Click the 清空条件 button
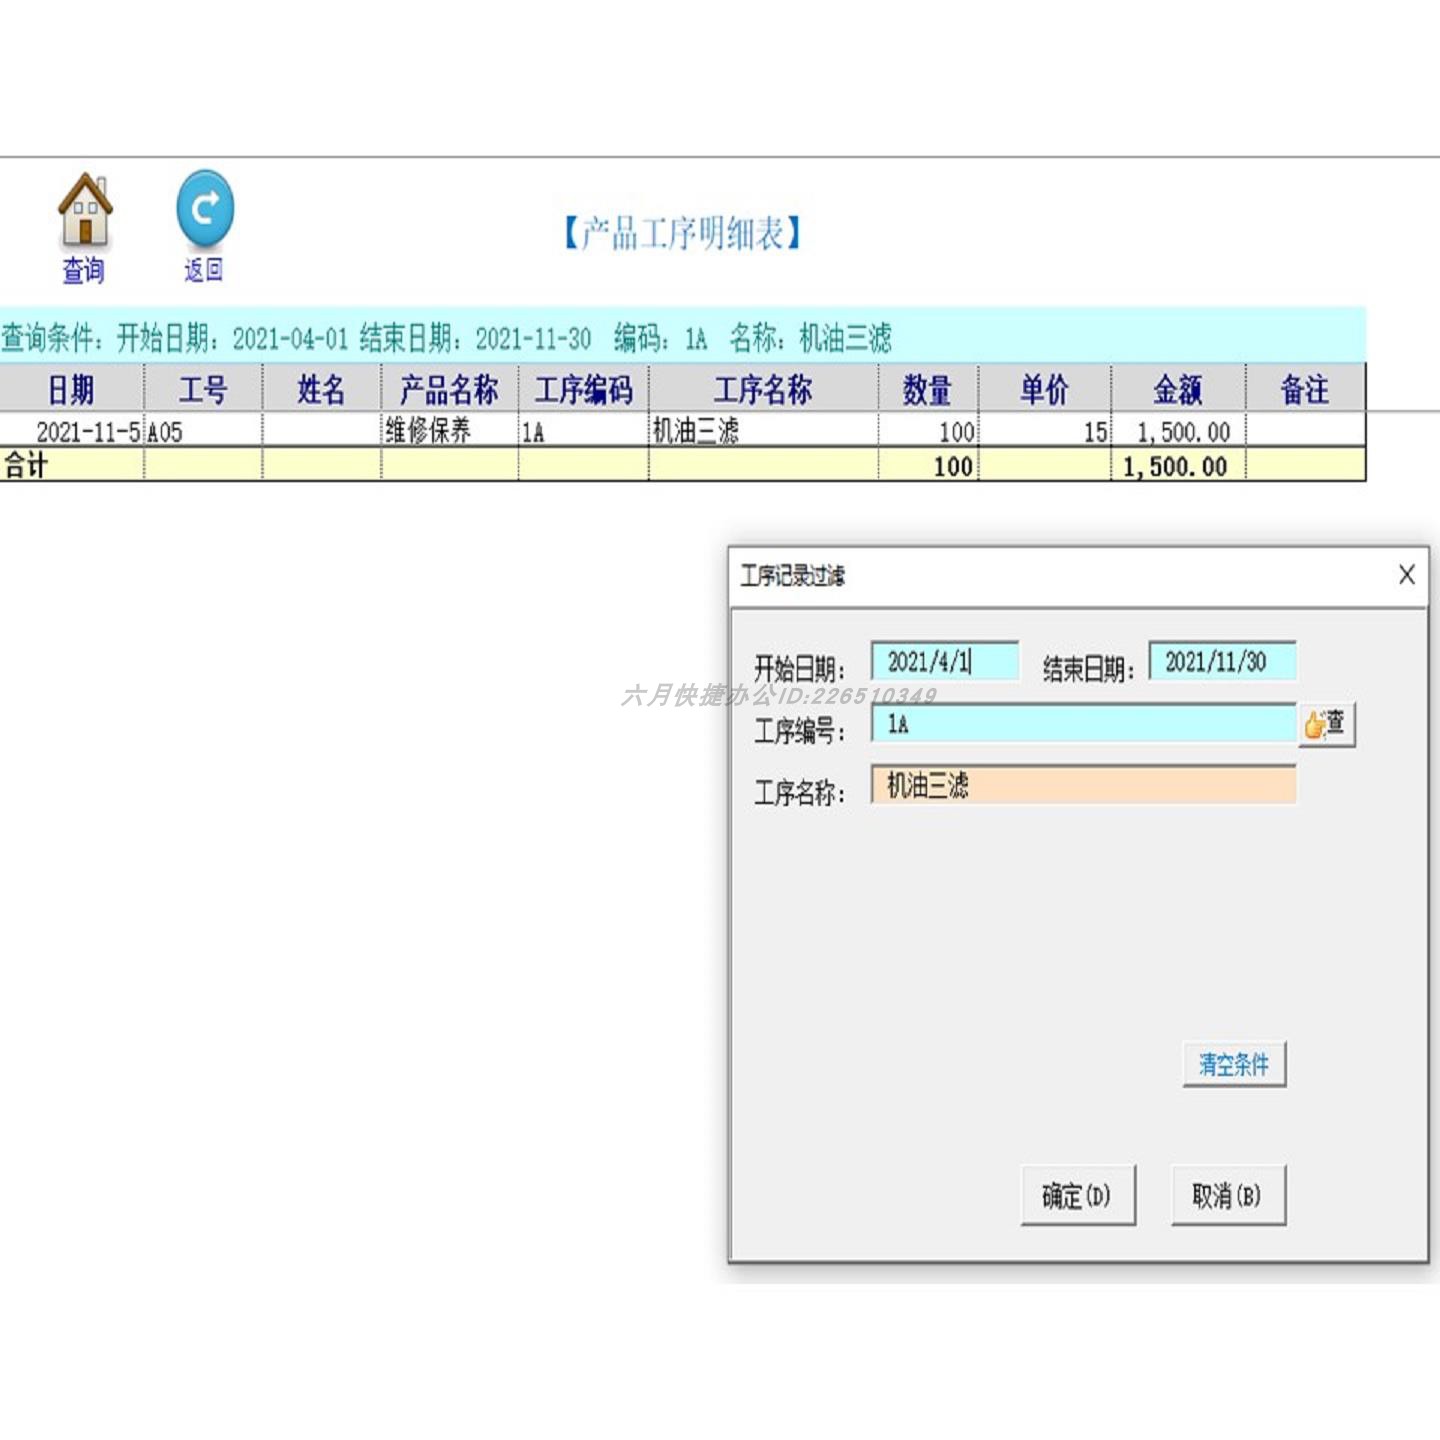The image size is (1440, 1440). pyautogui.click(x=1234, y=1064)
